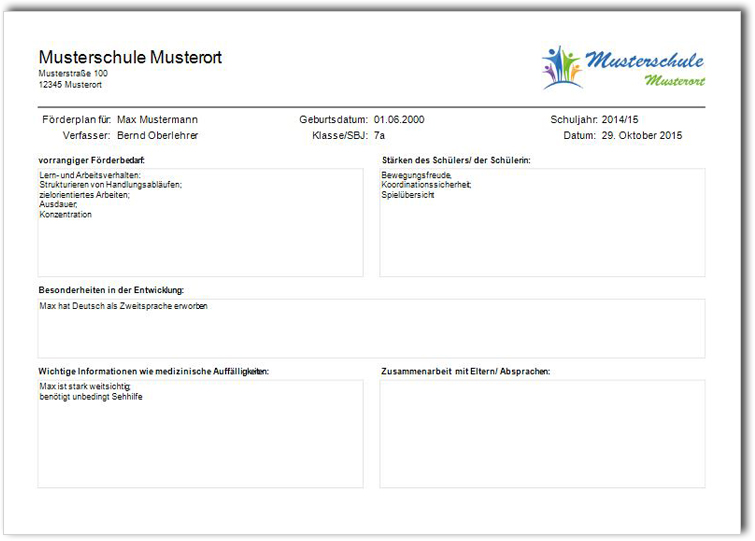
Task: Click the text '12345 Musterort'
Action: coord(70,85)
